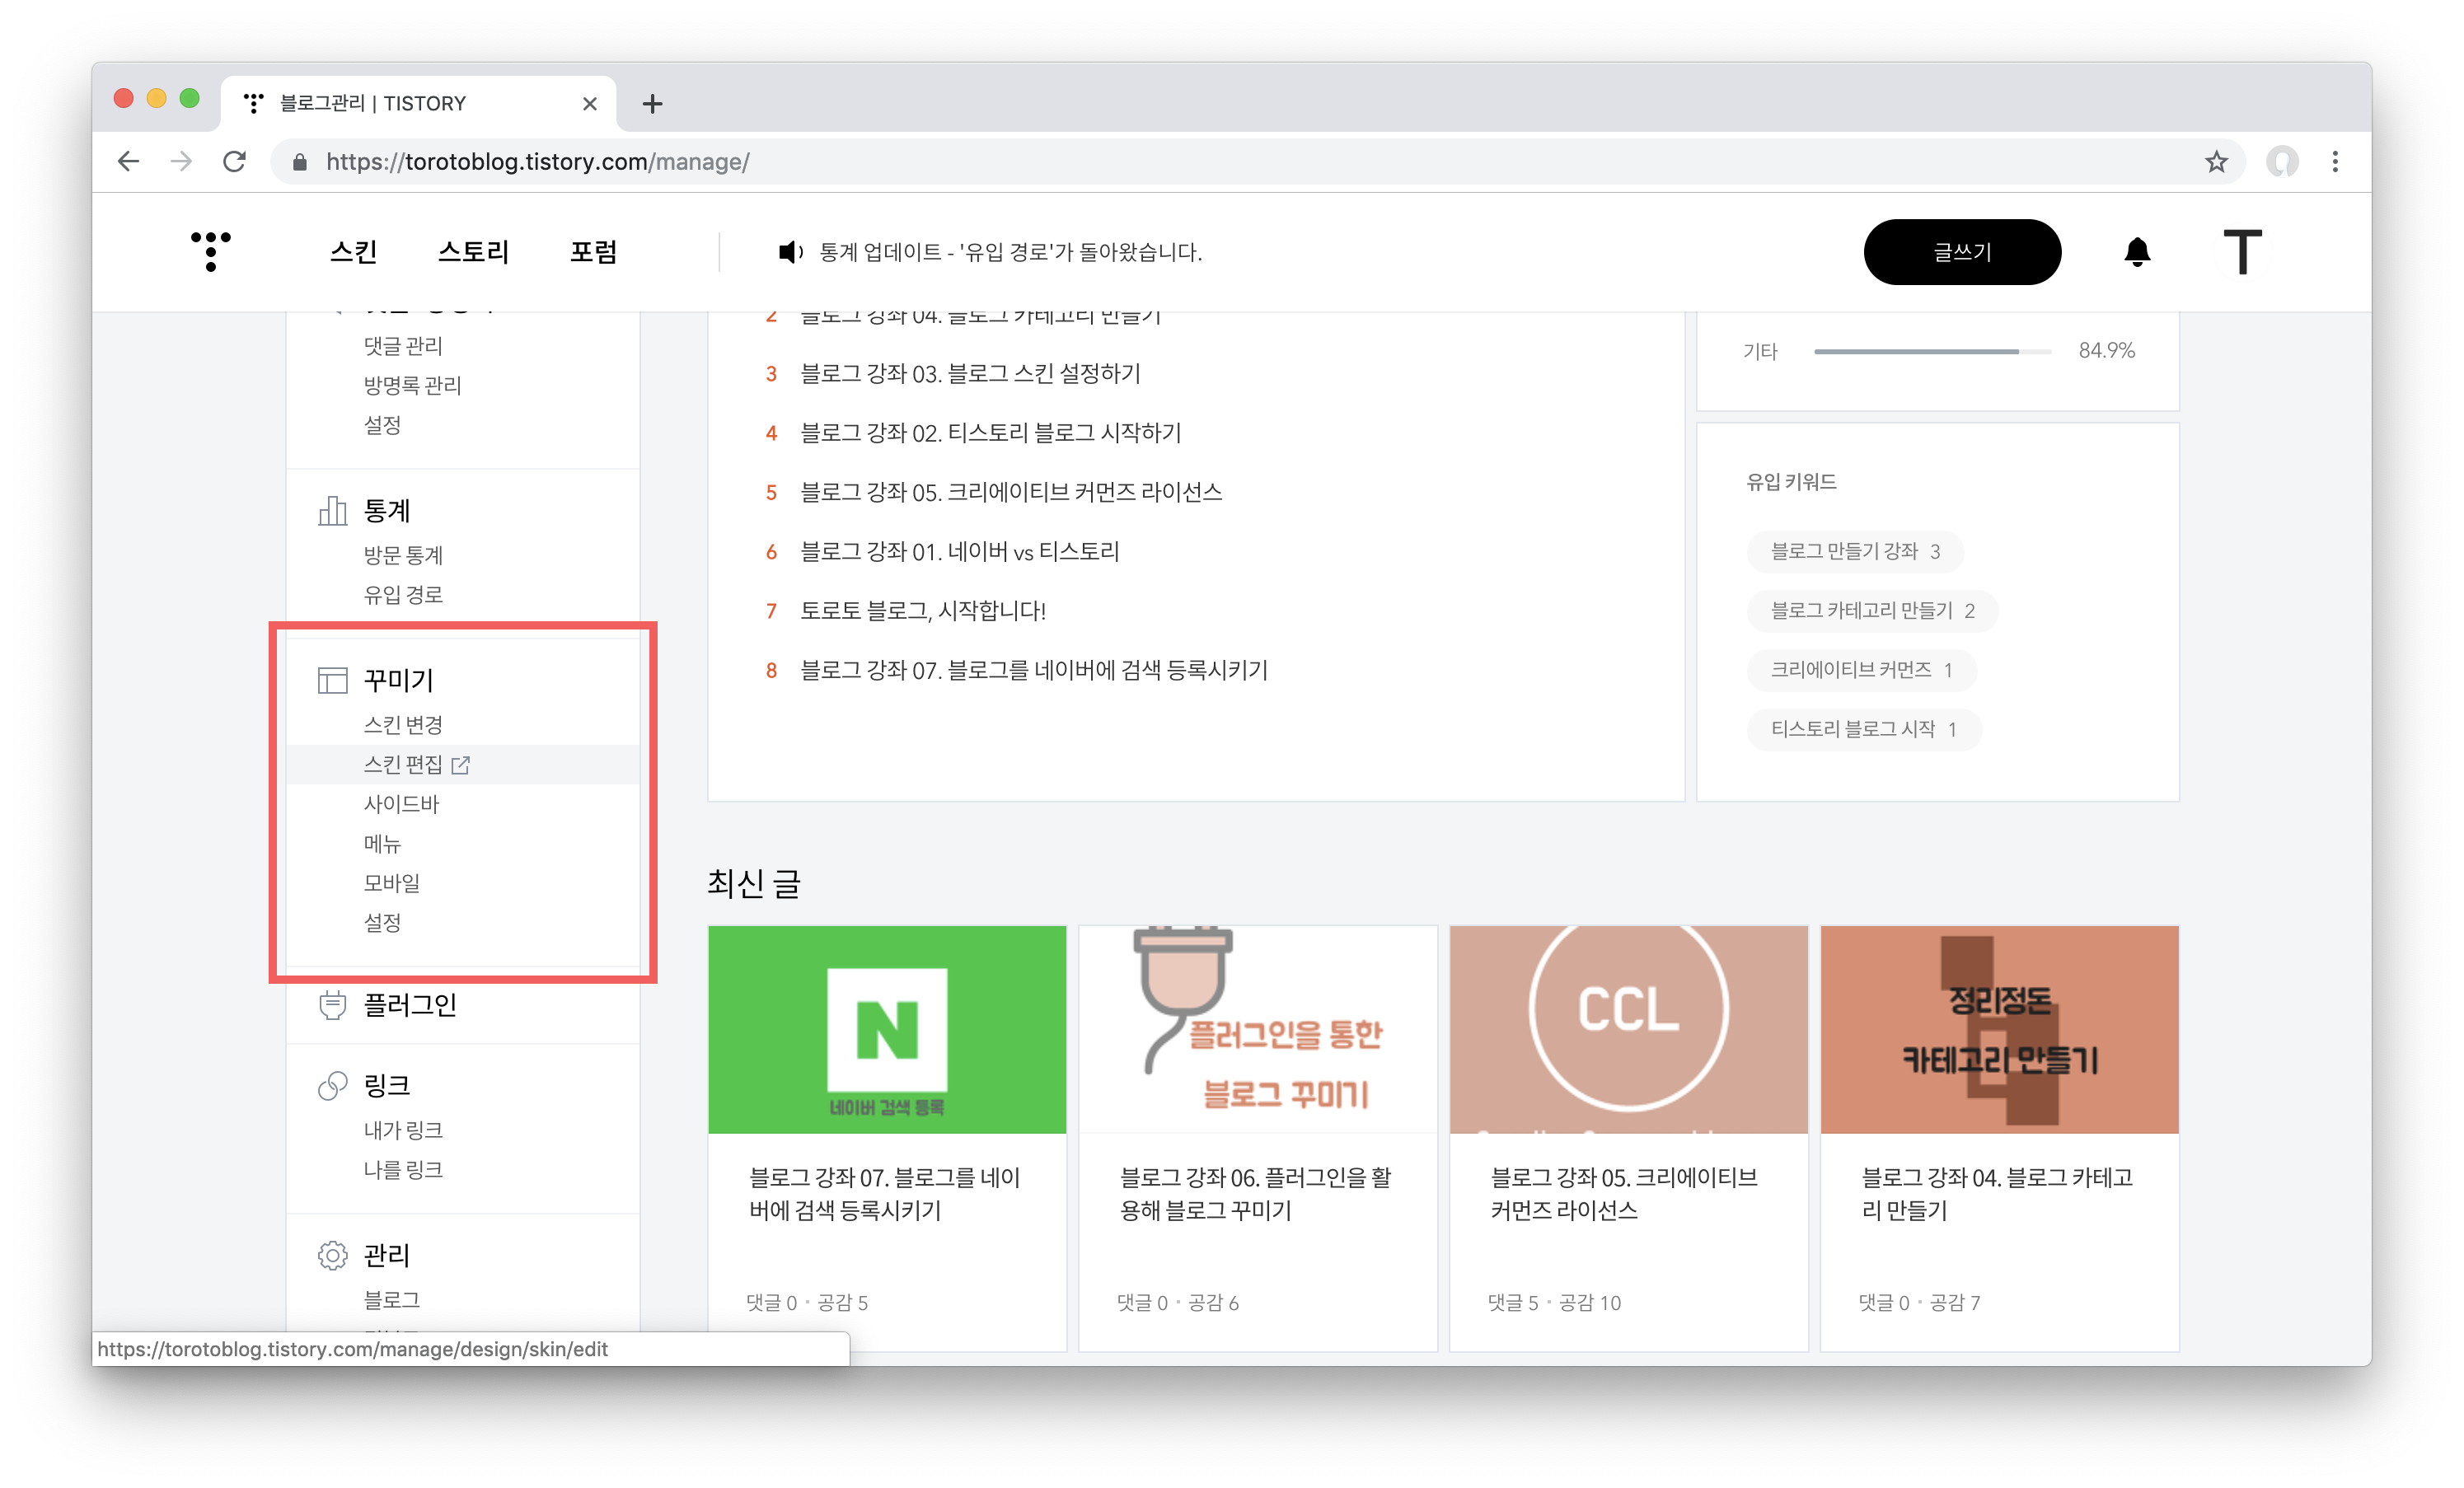Open the 스킨 top menu
Viewport: 2464px width, 1488px height.
coord(353,252)
